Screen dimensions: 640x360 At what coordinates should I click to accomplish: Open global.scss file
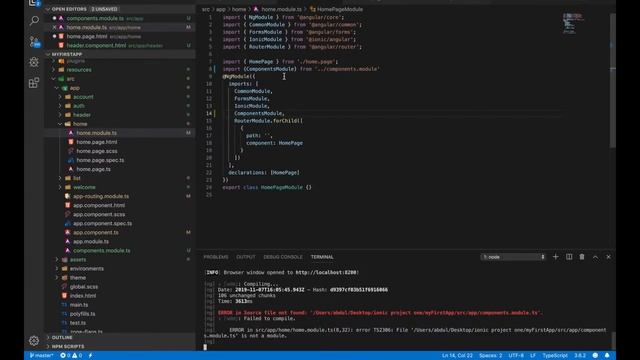(x=84, y=287)
